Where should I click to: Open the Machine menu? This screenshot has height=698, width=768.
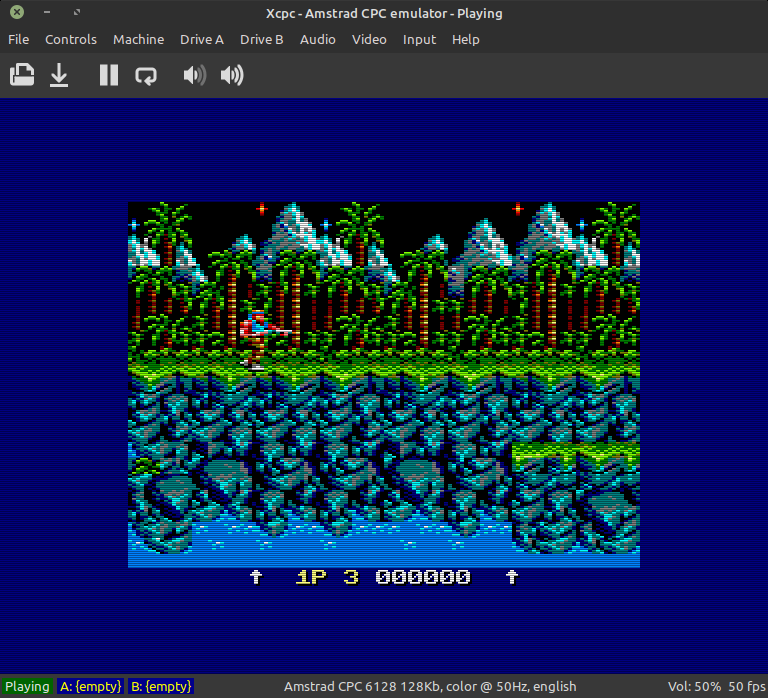tap(139, 40)
